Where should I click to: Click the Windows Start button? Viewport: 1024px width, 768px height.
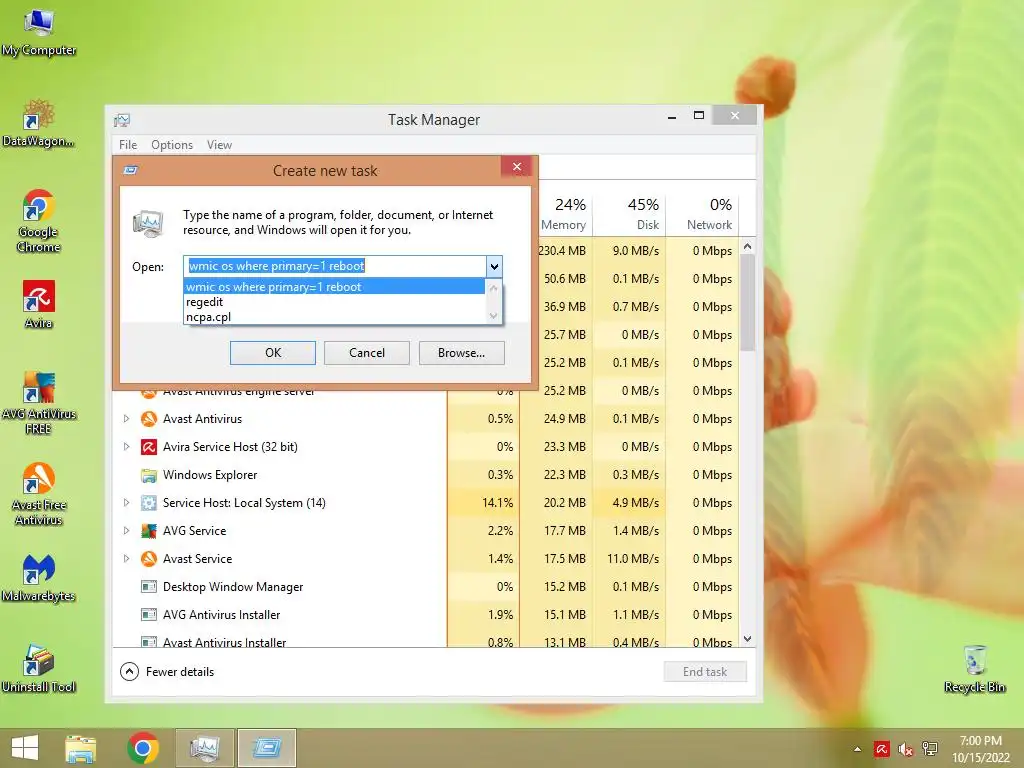[x=25, y=748]
